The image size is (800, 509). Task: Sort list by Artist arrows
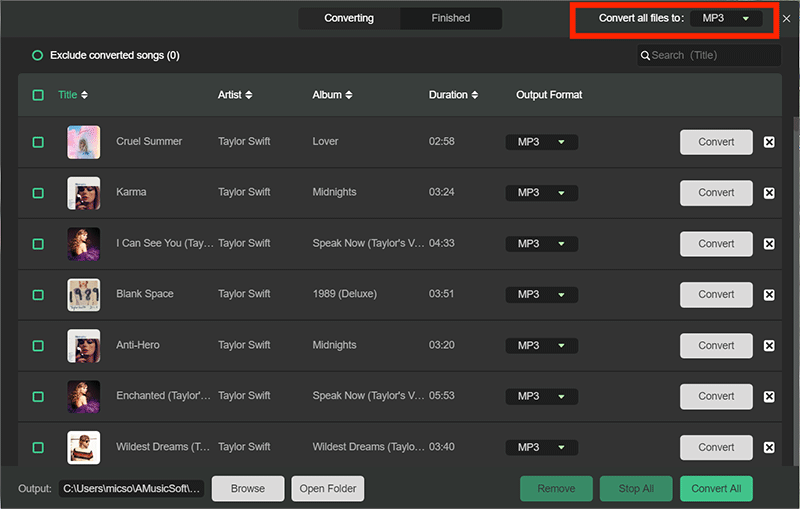[x=249, y=95]
